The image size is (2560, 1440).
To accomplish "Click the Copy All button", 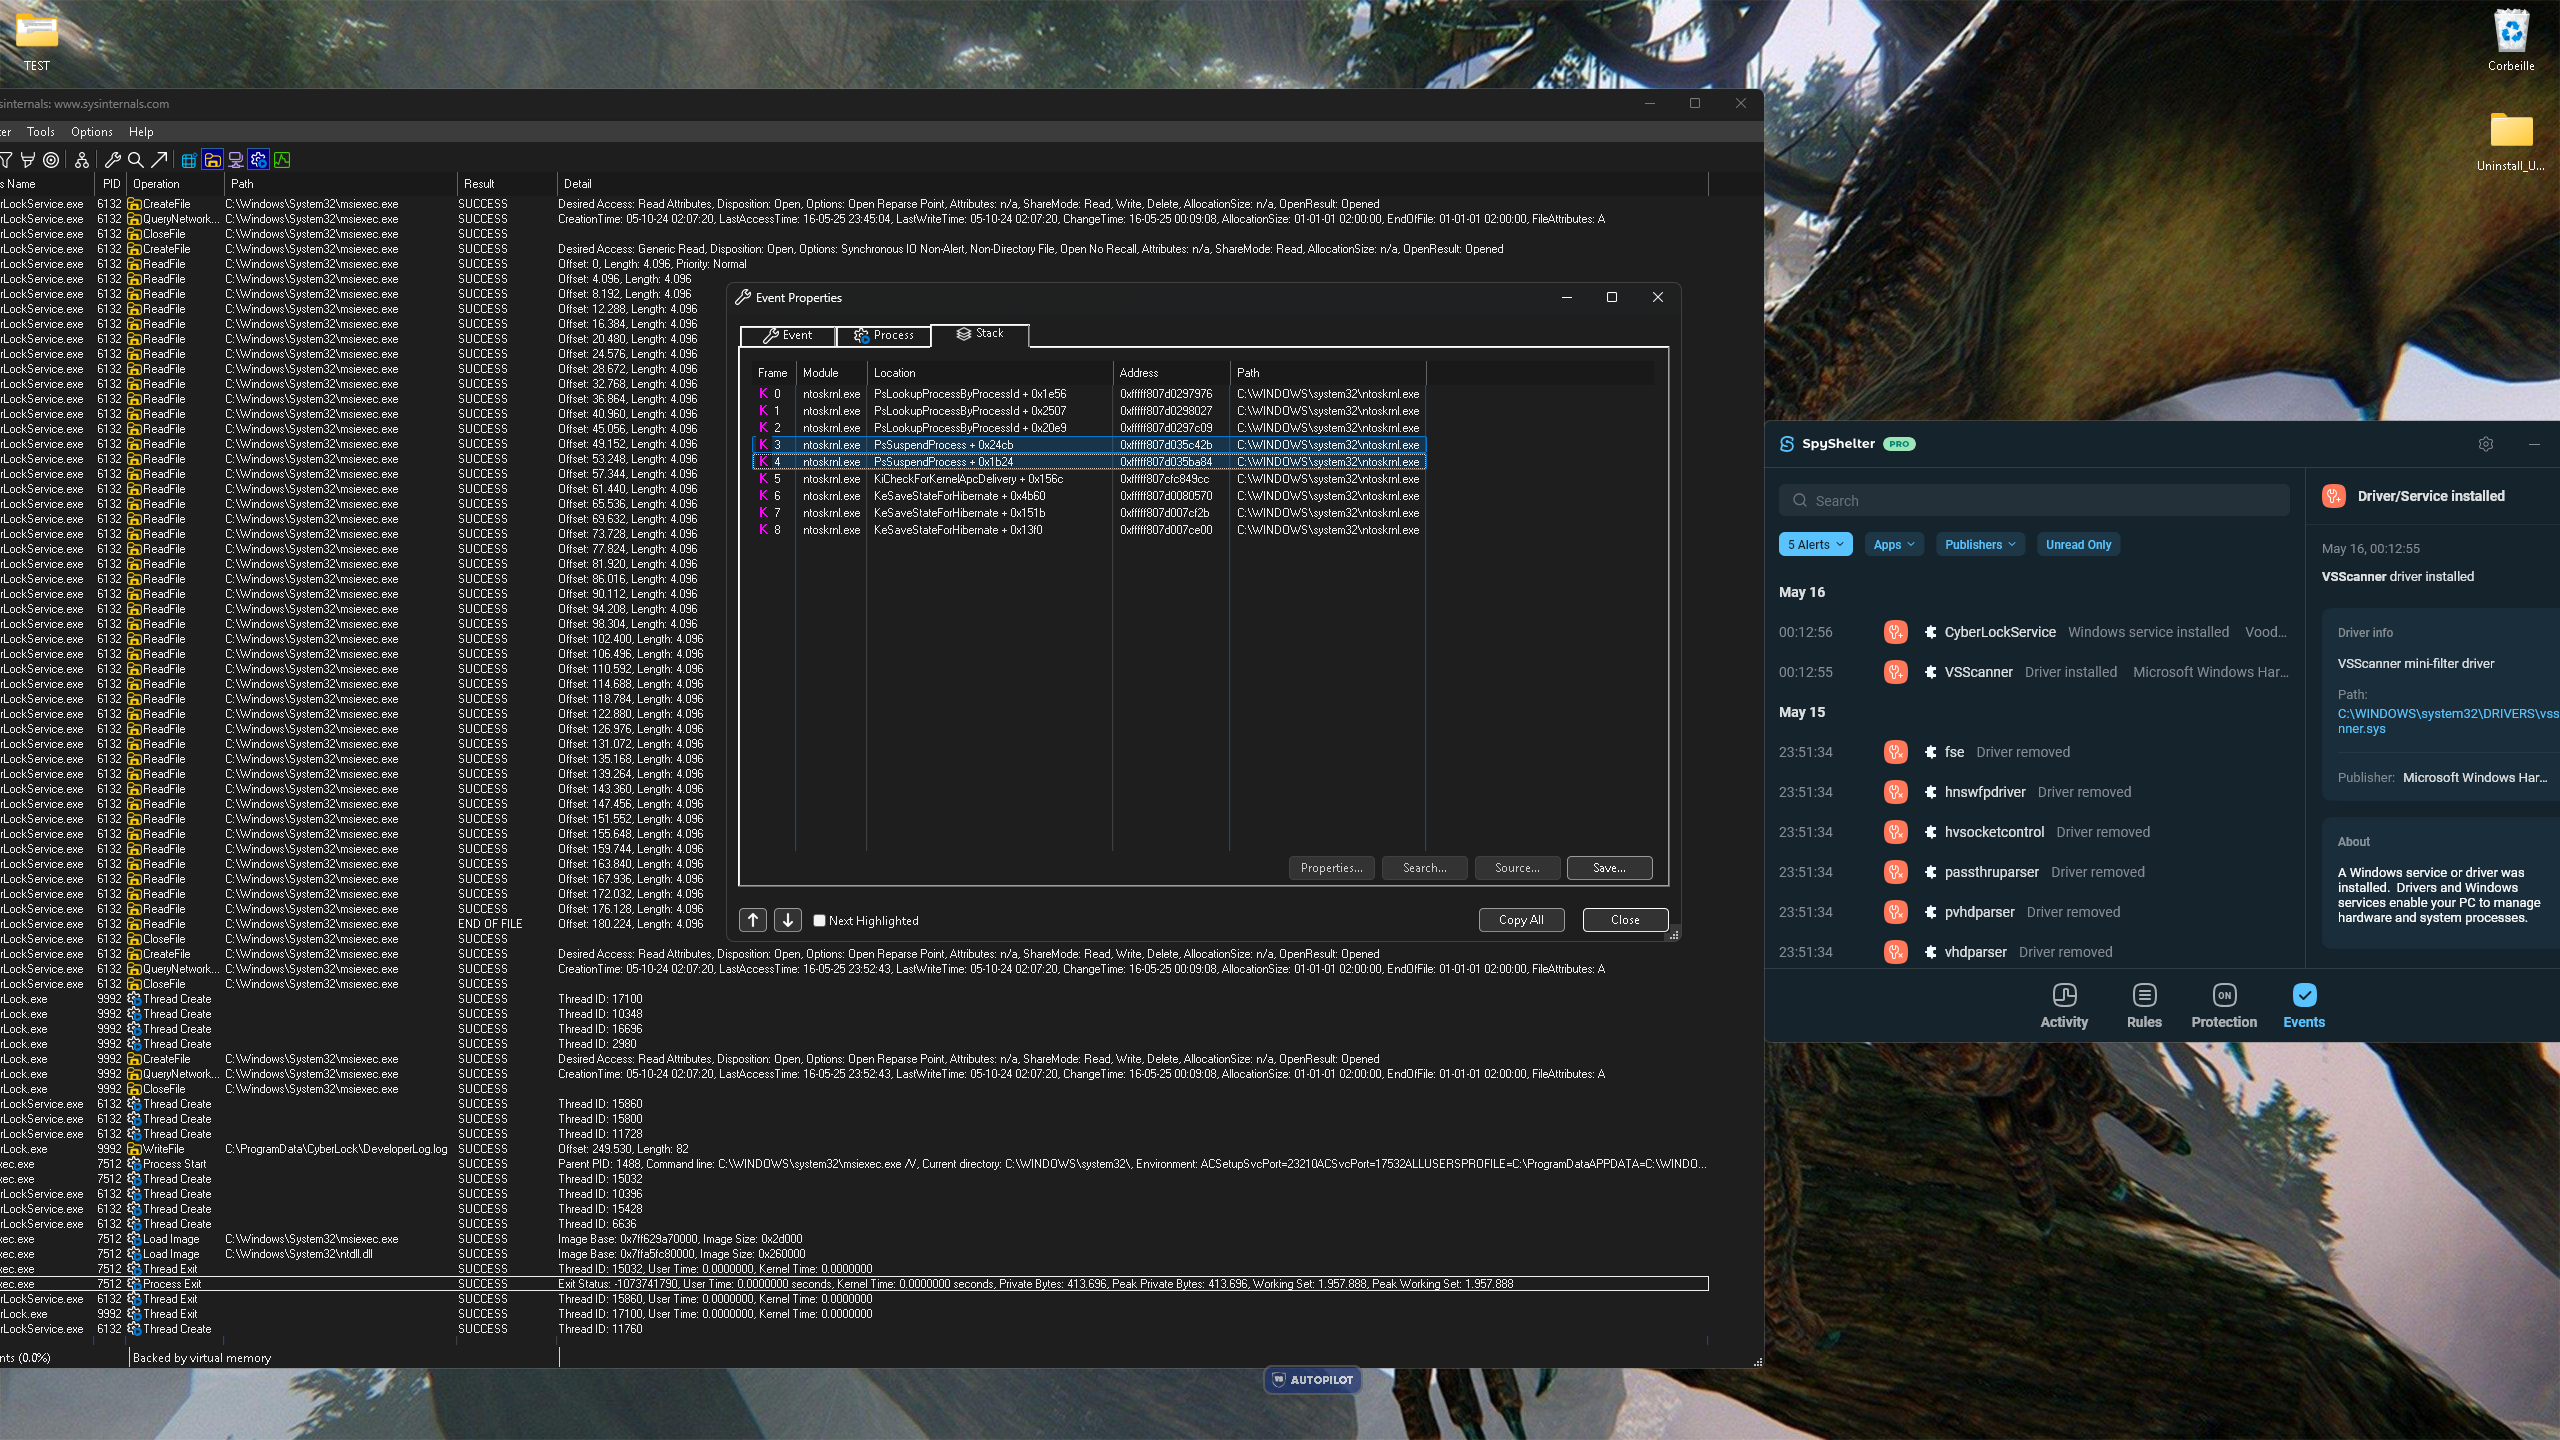I will click(1521, 920).
